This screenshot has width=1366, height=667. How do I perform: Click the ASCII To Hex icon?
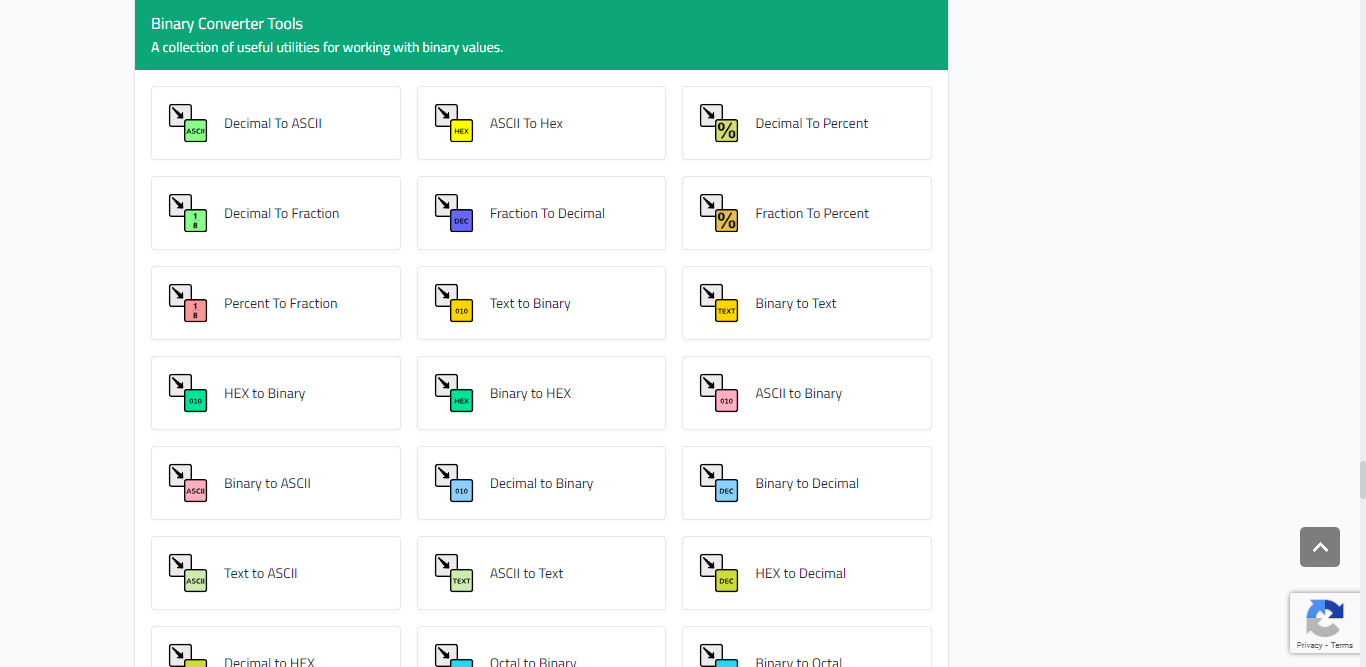pyautogui.click(x=454, y=123)
